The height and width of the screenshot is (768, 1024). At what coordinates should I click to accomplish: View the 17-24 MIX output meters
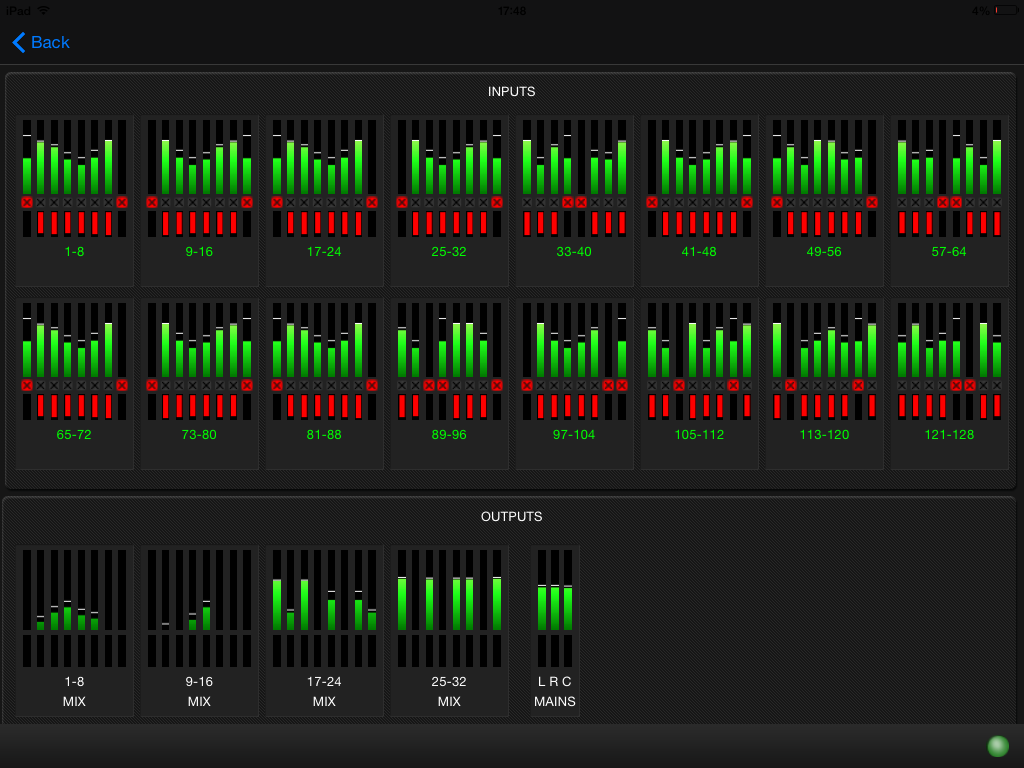pos(324,630)
